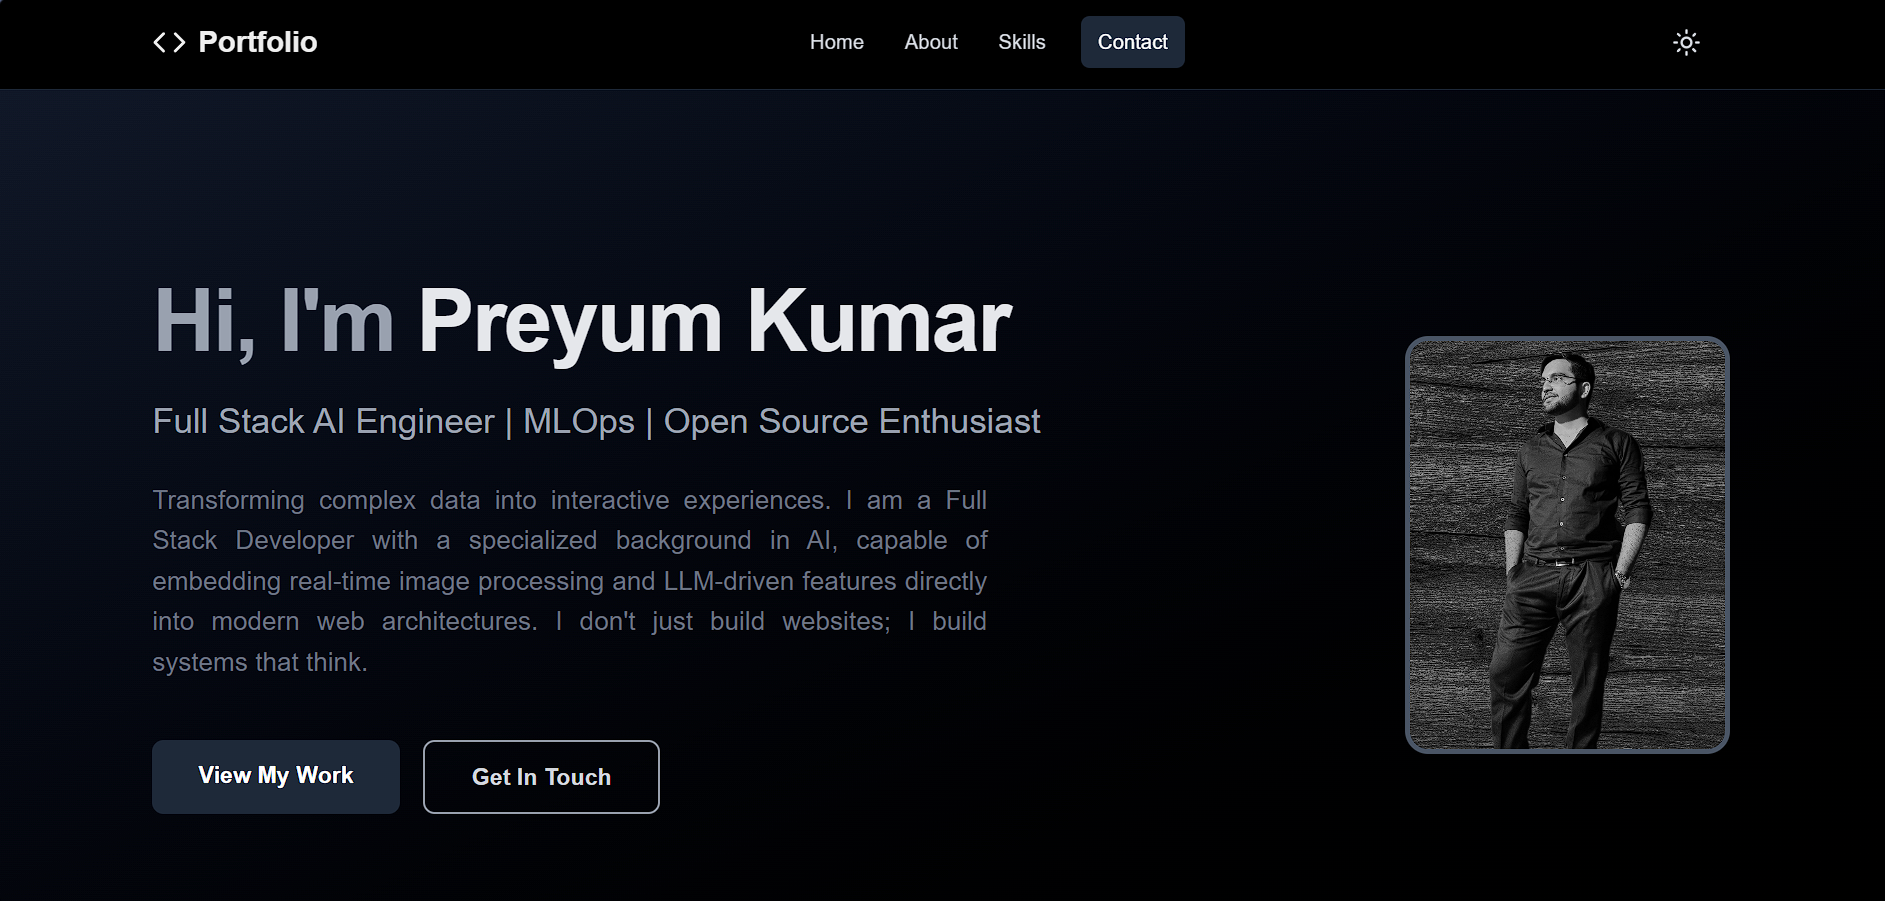Open the About section
This screenshot has height=901, width=1885.
[x=930, y=42]
